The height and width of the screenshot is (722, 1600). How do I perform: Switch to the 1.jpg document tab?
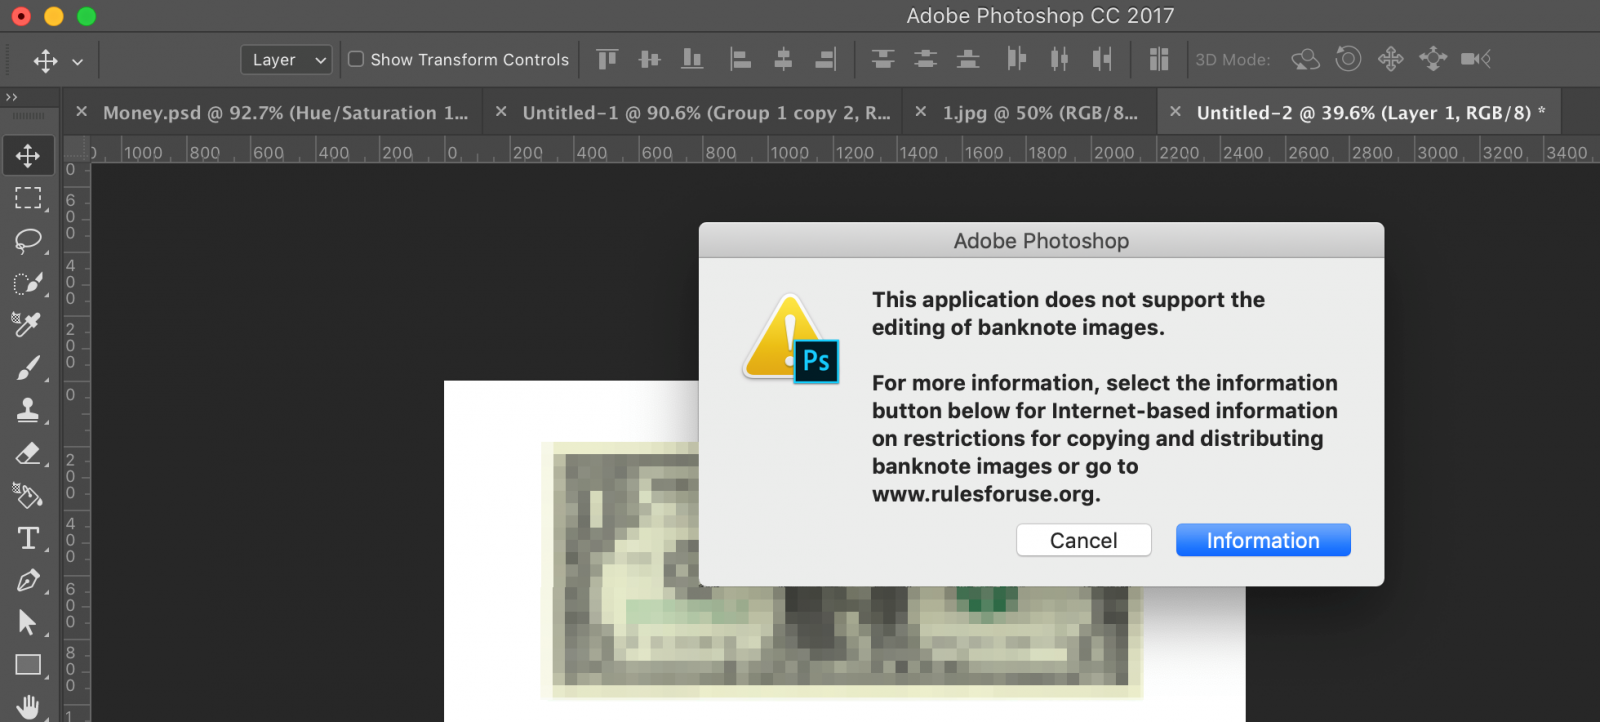[1040, 113]
